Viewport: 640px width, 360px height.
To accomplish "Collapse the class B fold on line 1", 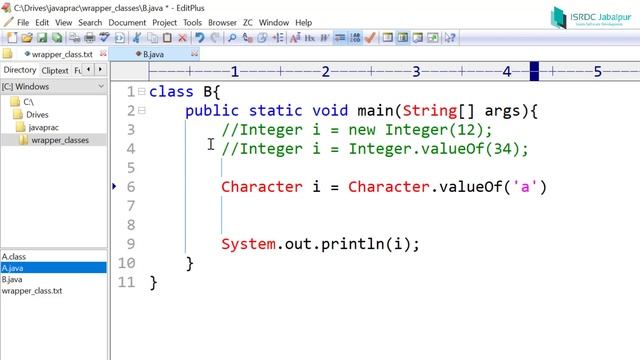I will tap(141, 91).
